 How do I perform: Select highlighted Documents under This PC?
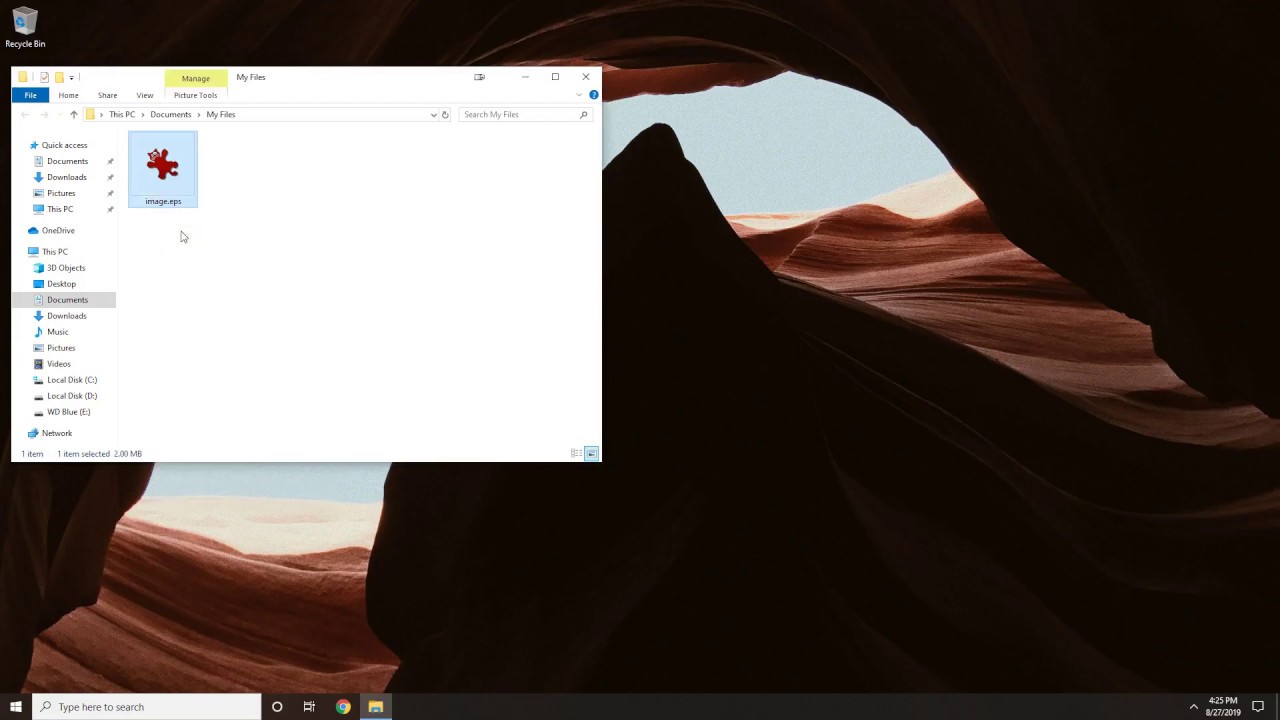(67, 300)
